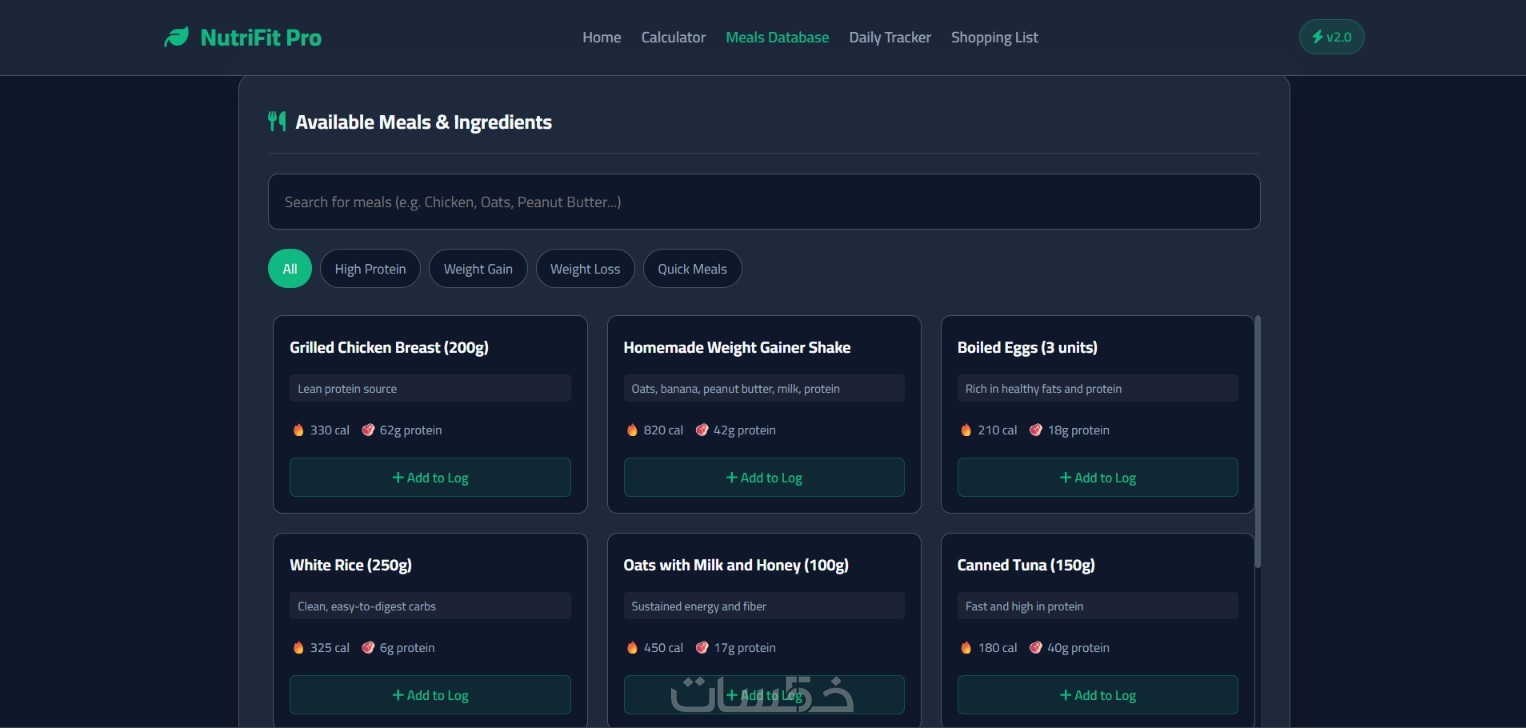Click the meat icon beside 18g protein

pos(1036,430)
